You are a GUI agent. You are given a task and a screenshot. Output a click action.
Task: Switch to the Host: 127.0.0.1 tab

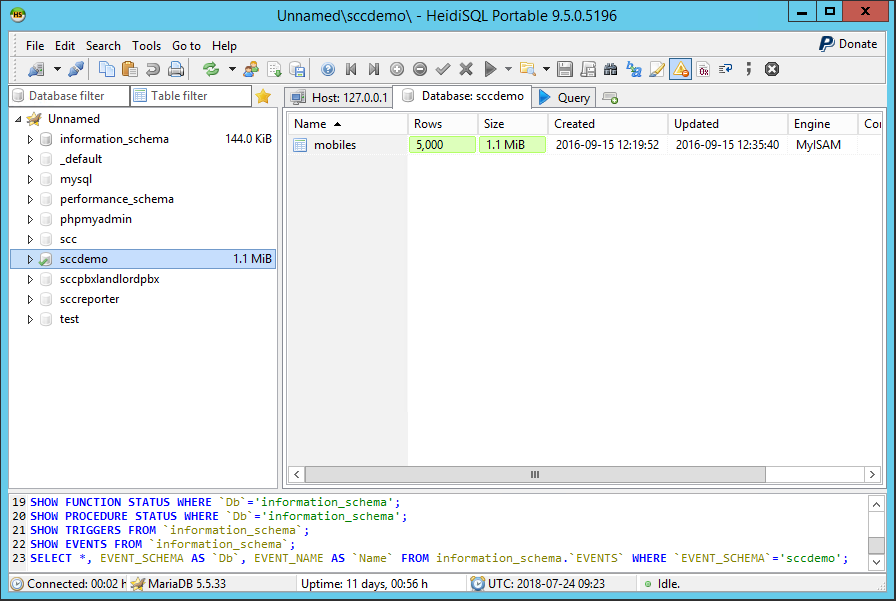[339, 98]
